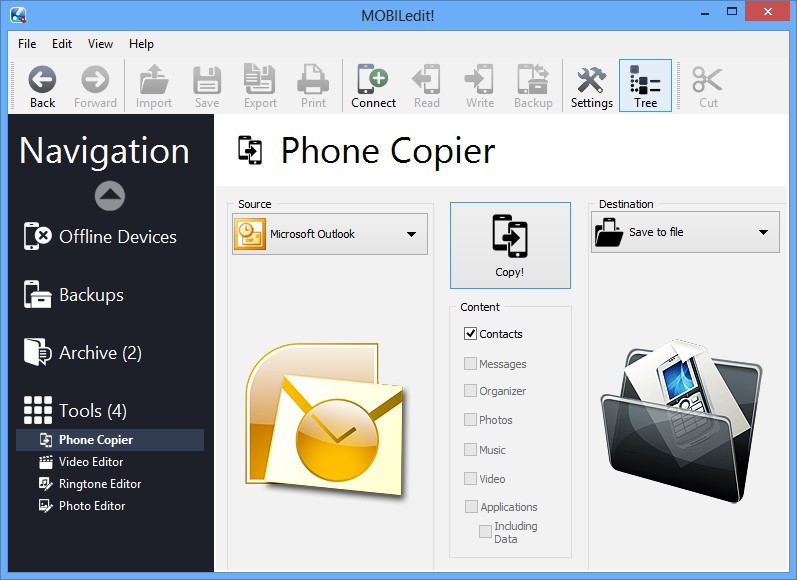Launch the Video Editor tool
The width and height of the screenshot is (797, 580).
(91, 462)
